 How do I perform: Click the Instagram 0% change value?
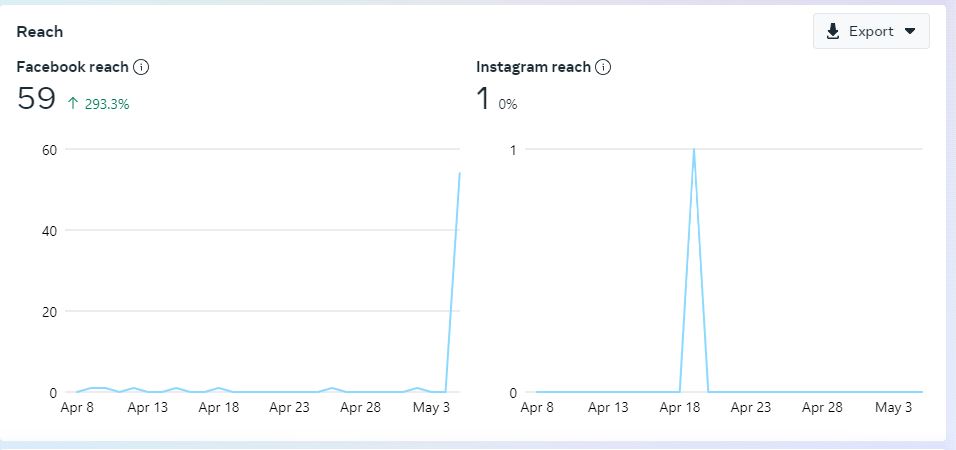point(508,104)
